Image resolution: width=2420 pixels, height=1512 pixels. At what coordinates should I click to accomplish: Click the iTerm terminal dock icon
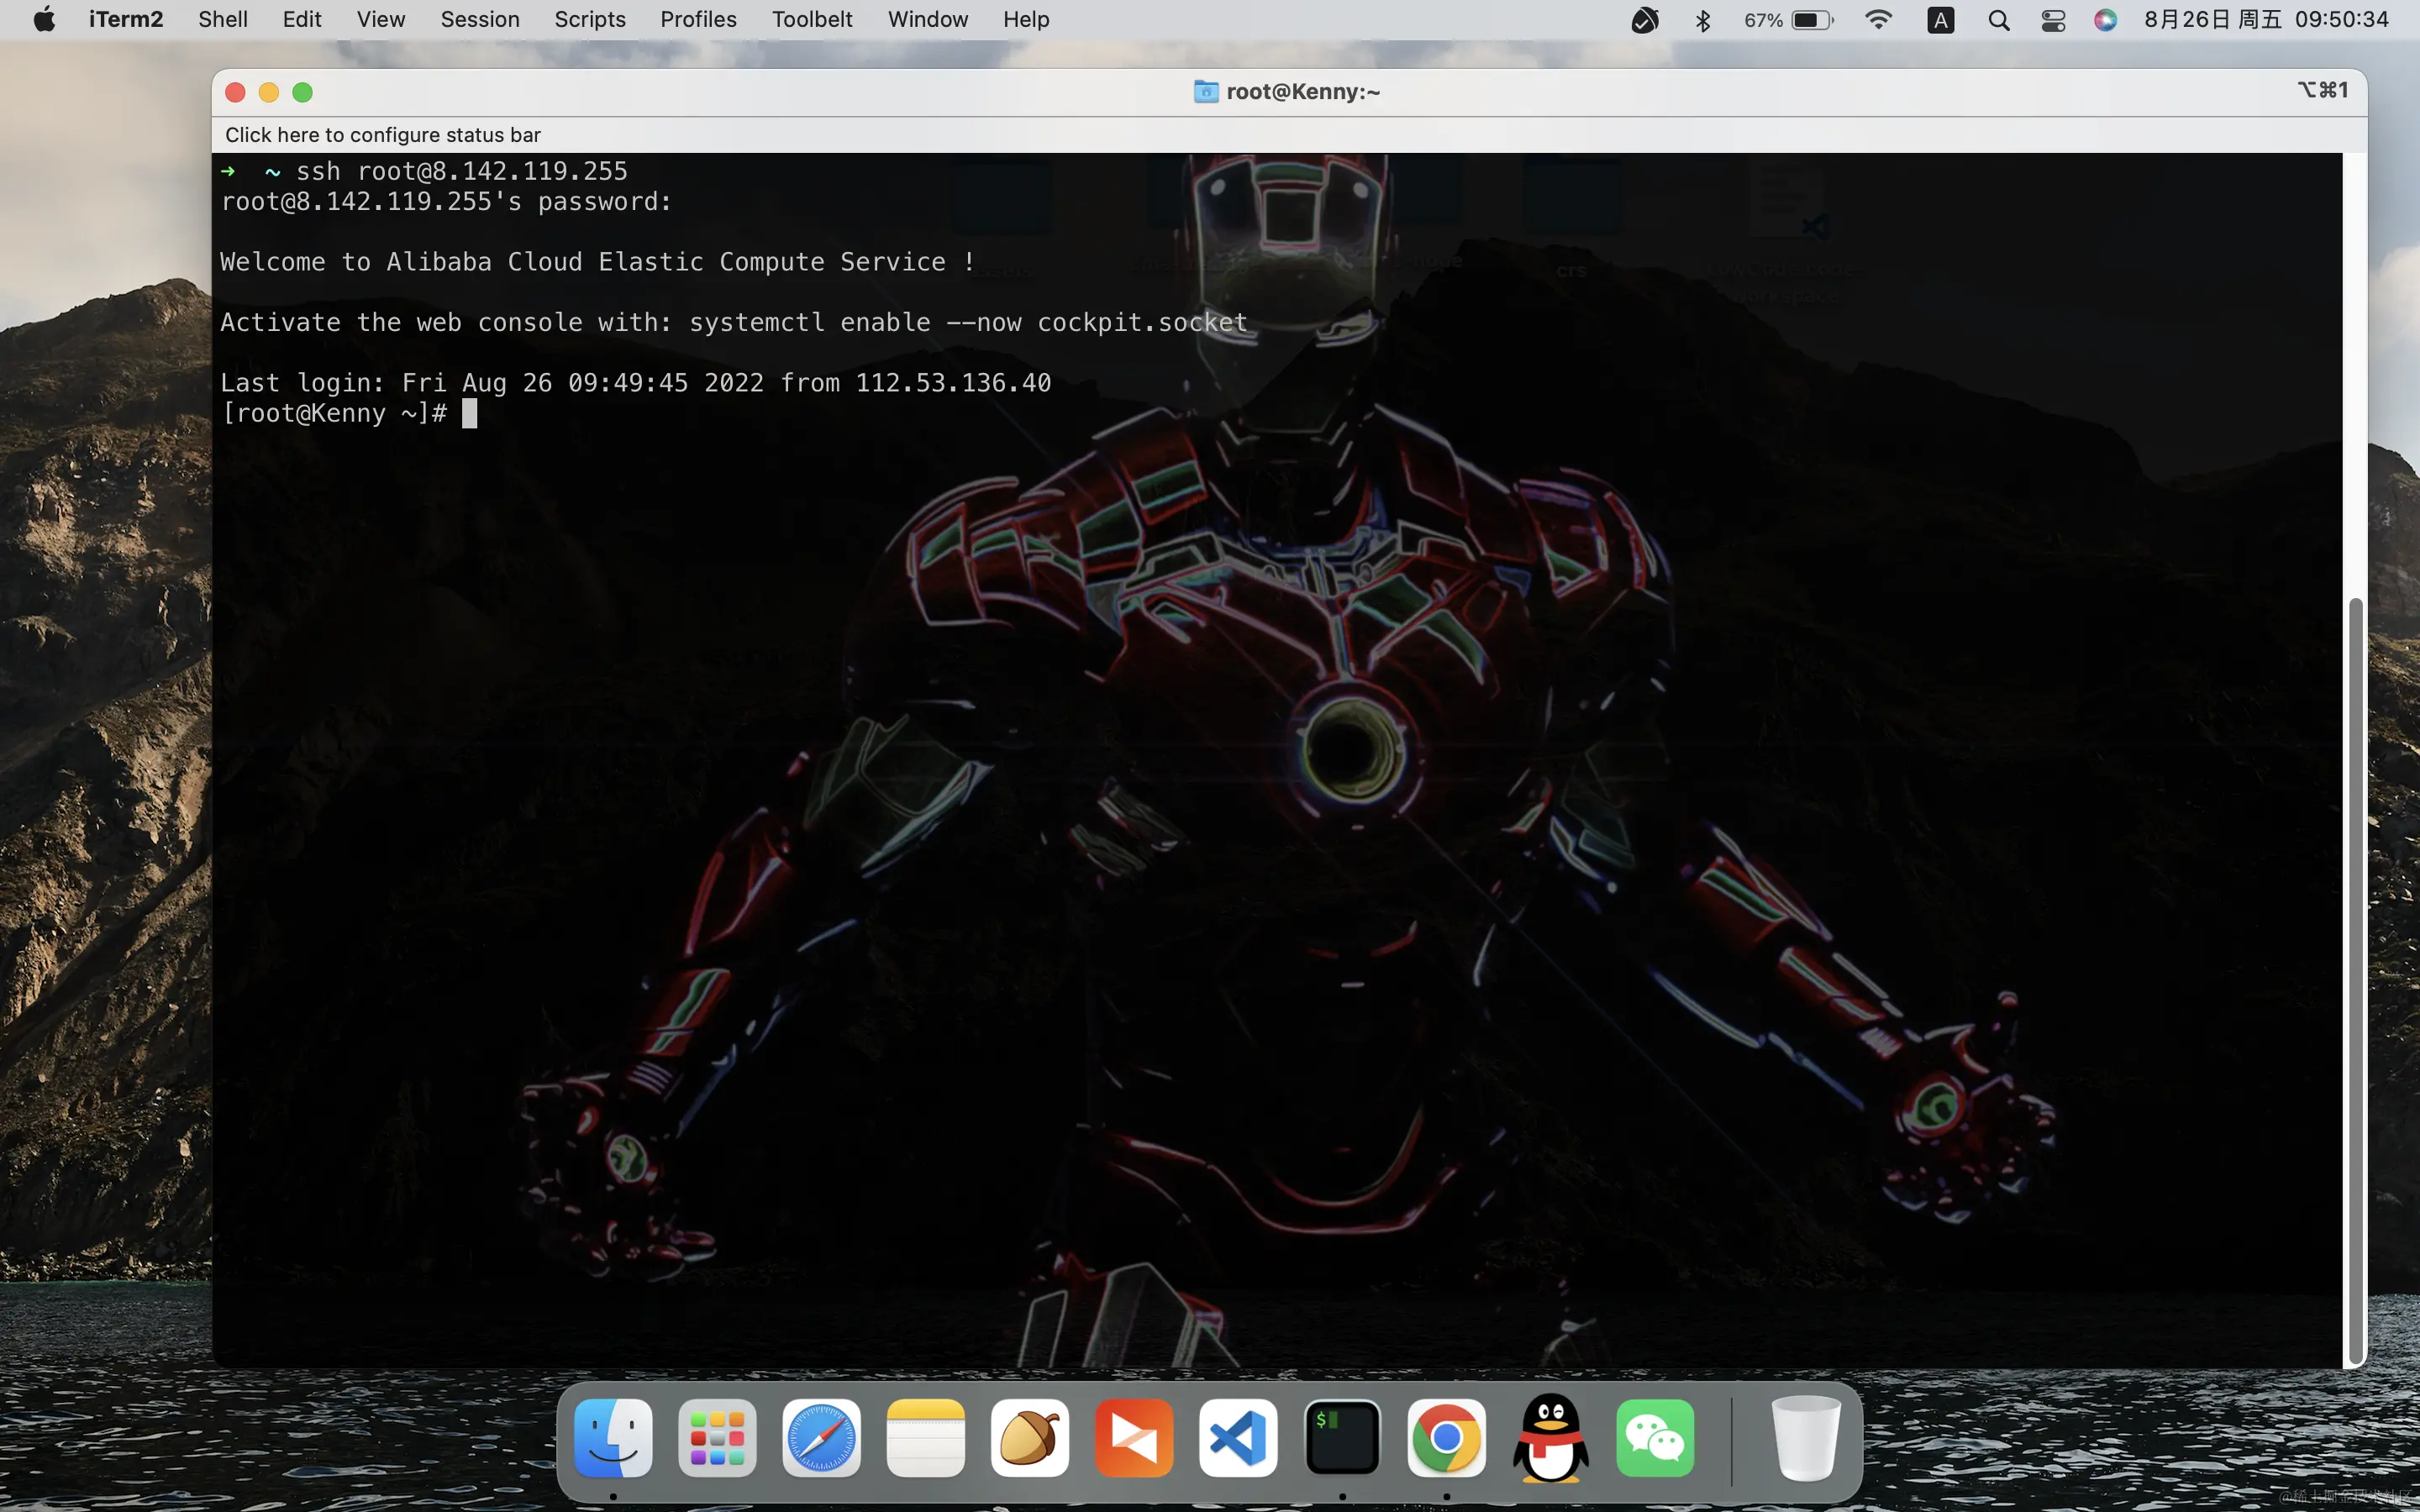point(1342,1438)
